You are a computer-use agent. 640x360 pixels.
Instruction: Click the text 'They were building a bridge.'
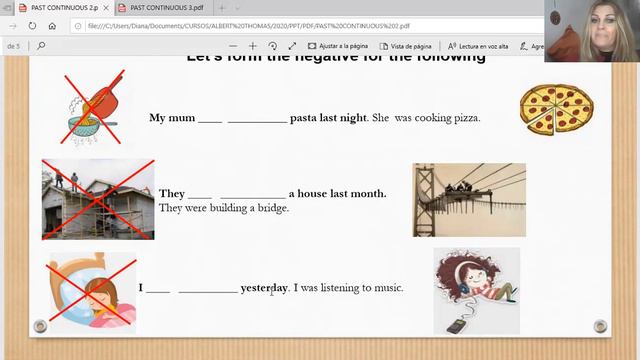coord(224,208)
